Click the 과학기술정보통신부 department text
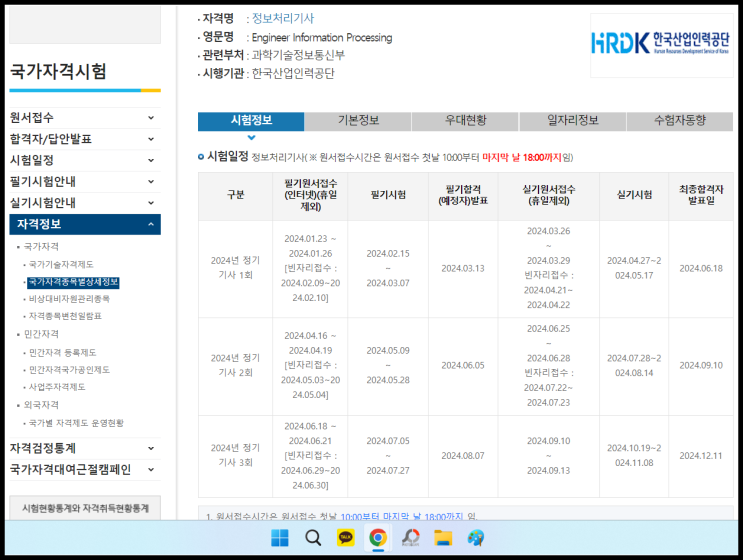The width and height of the screenshot is (743, 560). (x=298, y=55)
